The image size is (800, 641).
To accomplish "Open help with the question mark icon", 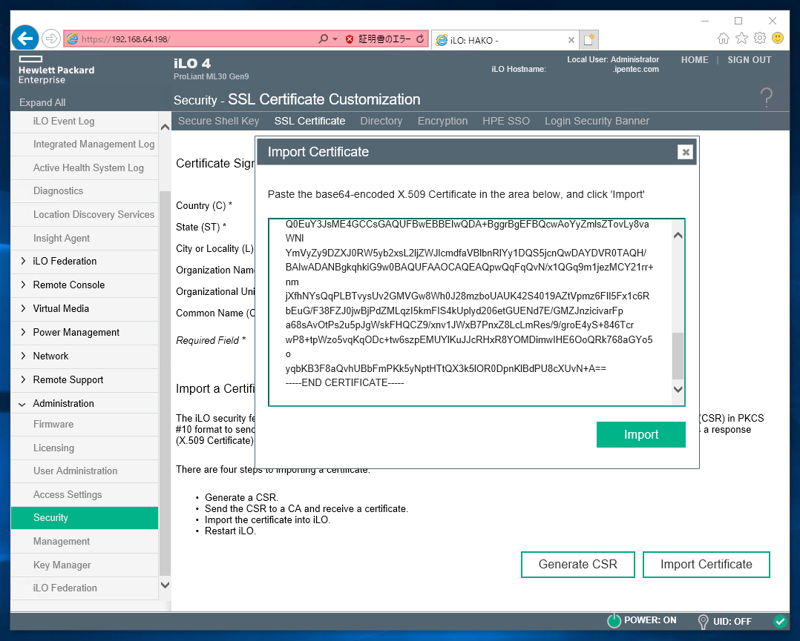I will [766, 97].
